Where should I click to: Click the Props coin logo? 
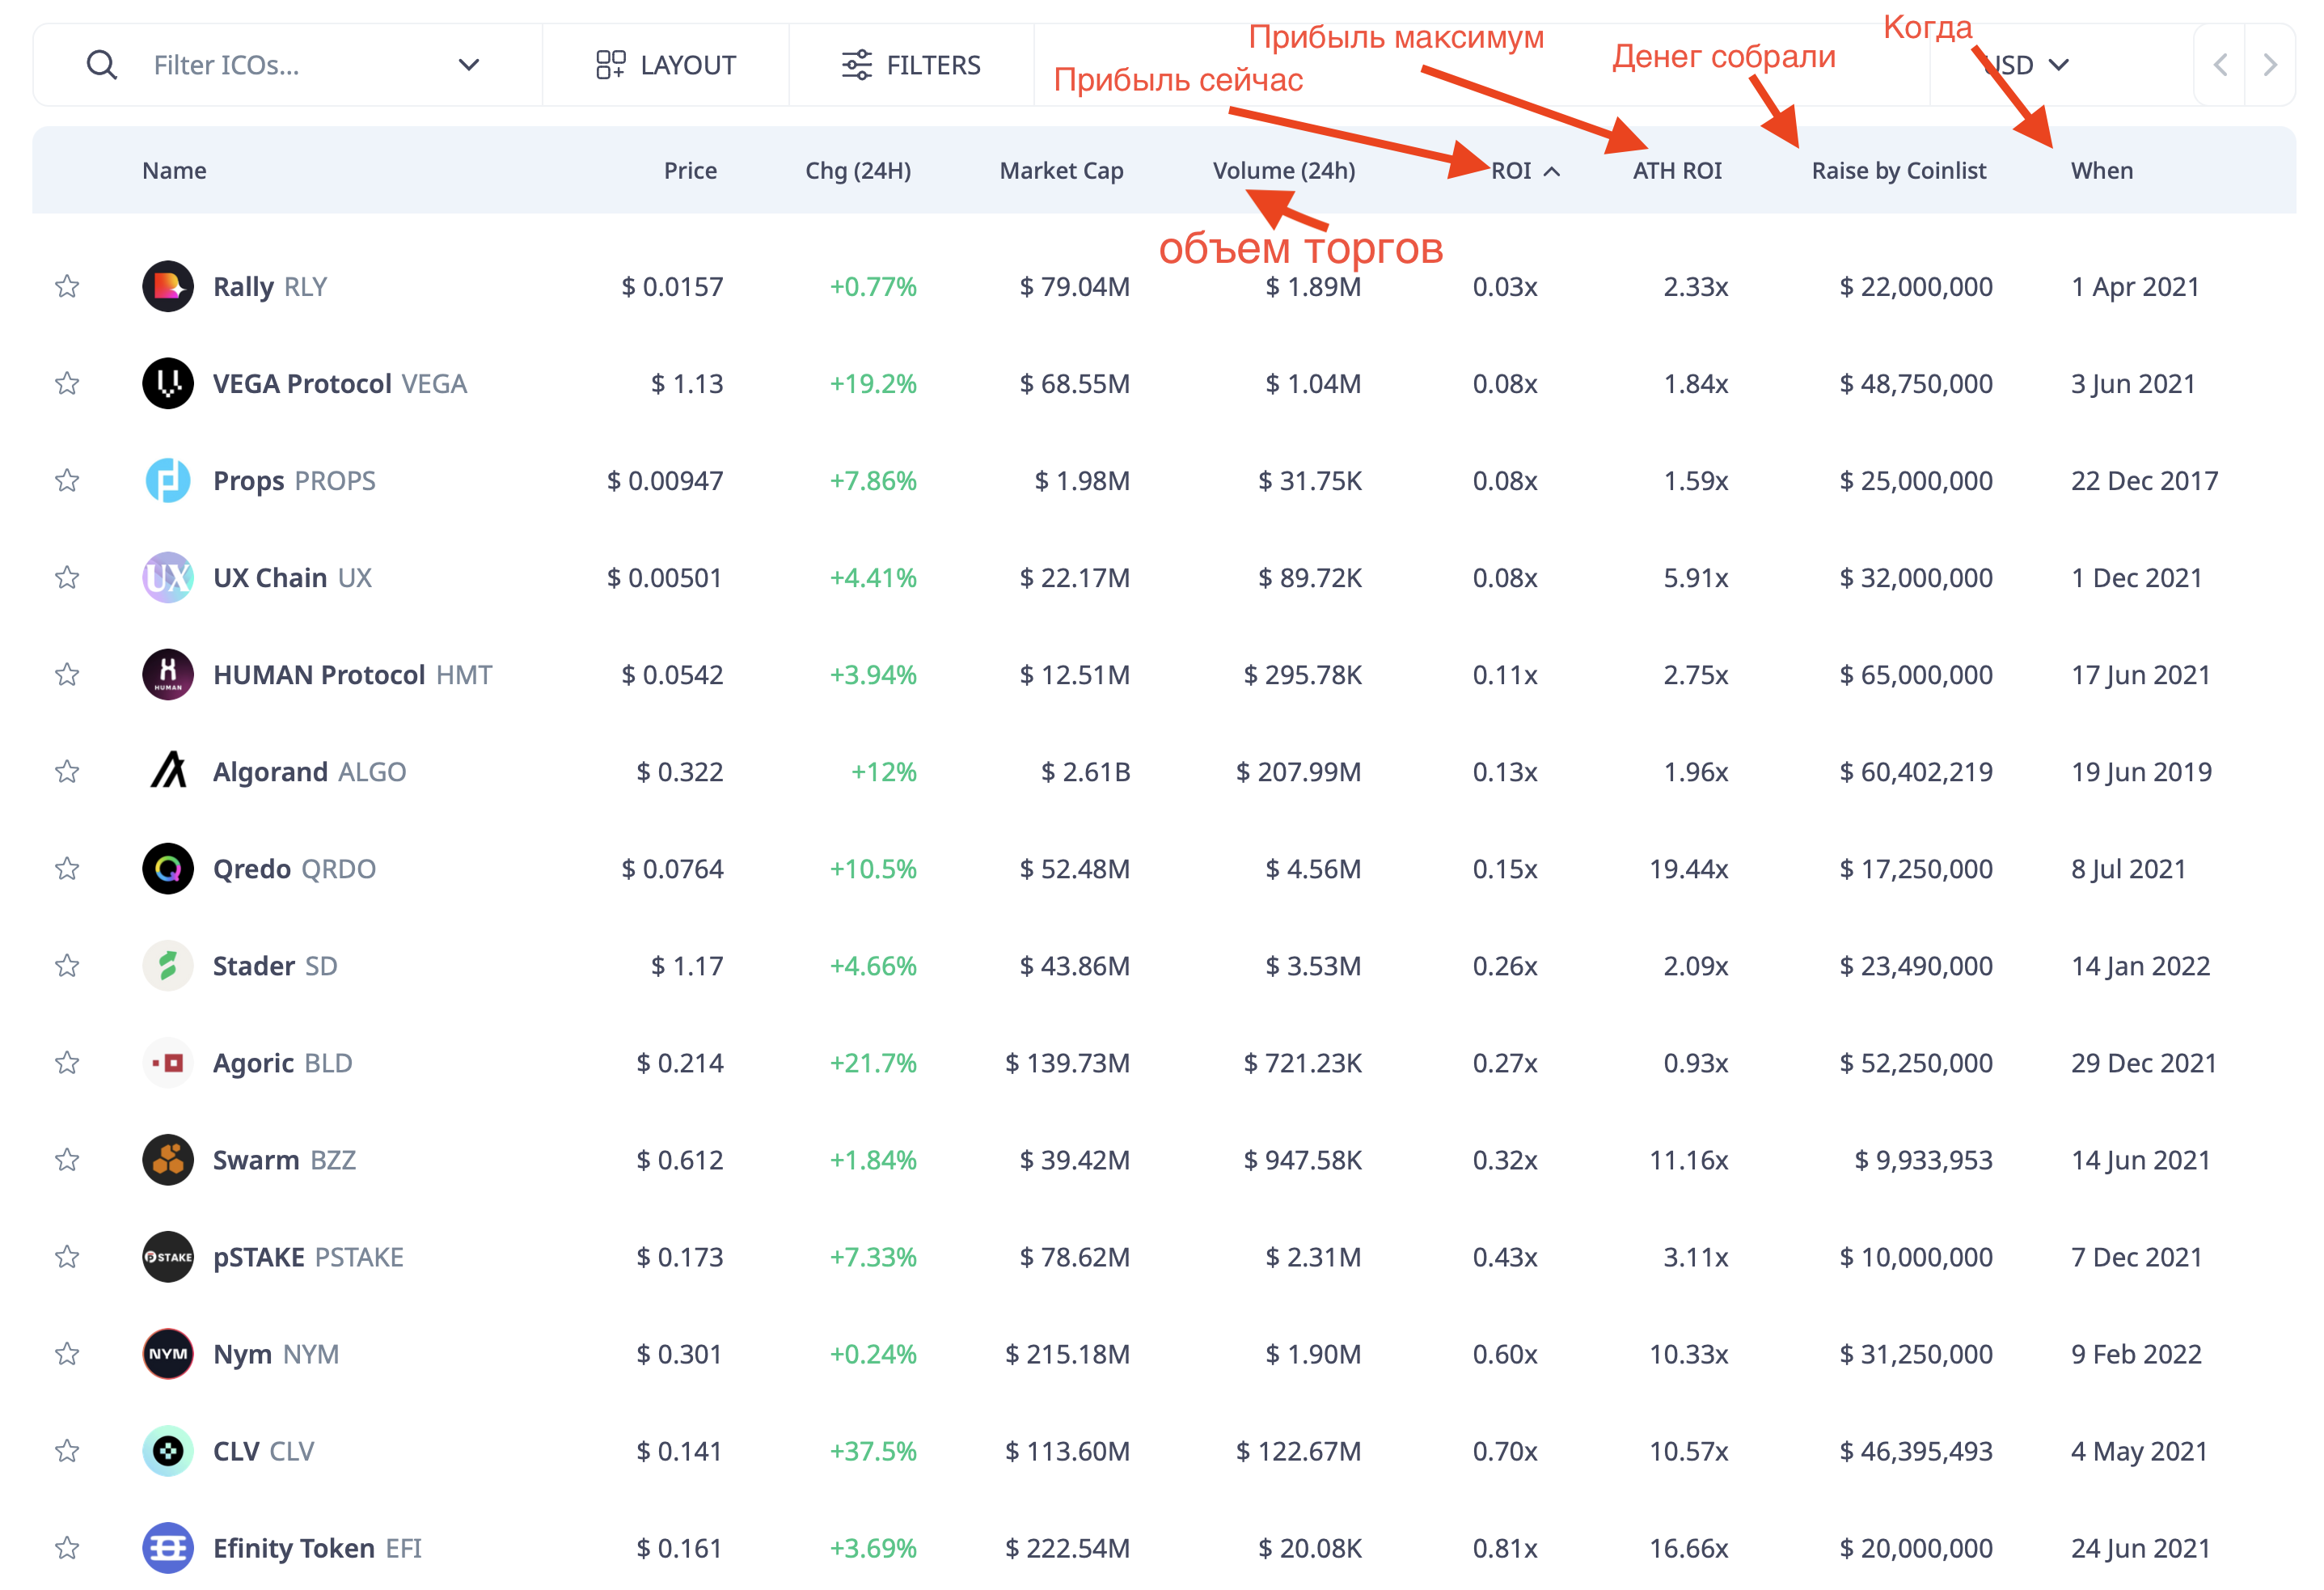168,481
